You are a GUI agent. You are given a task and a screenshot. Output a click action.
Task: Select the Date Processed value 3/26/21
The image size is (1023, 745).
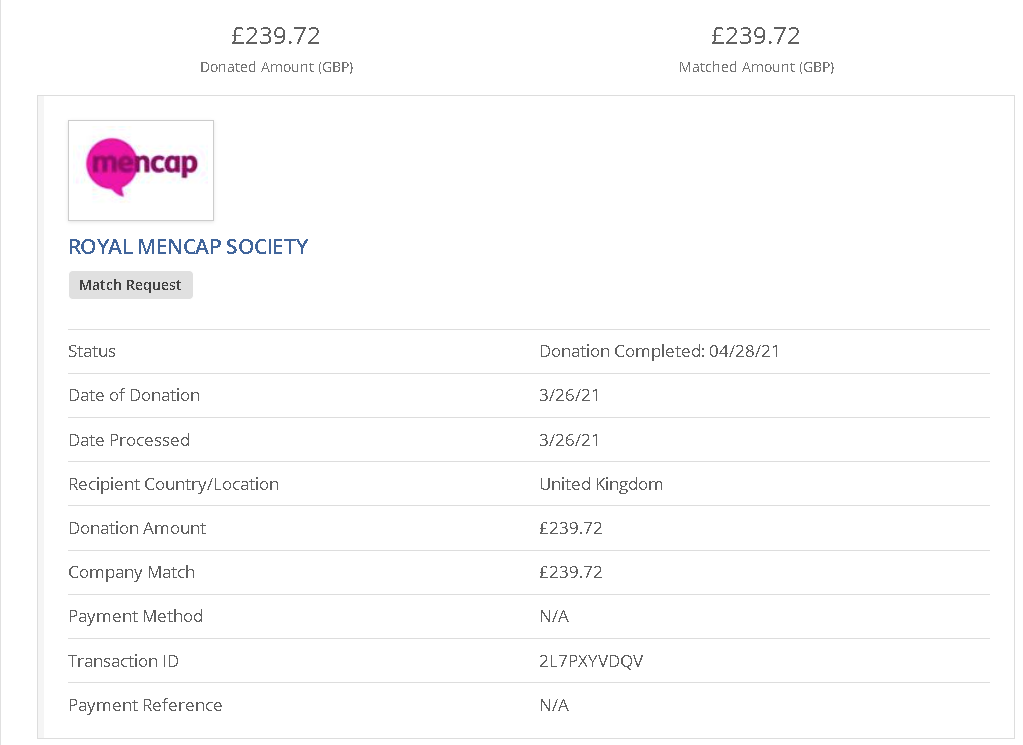569,440
